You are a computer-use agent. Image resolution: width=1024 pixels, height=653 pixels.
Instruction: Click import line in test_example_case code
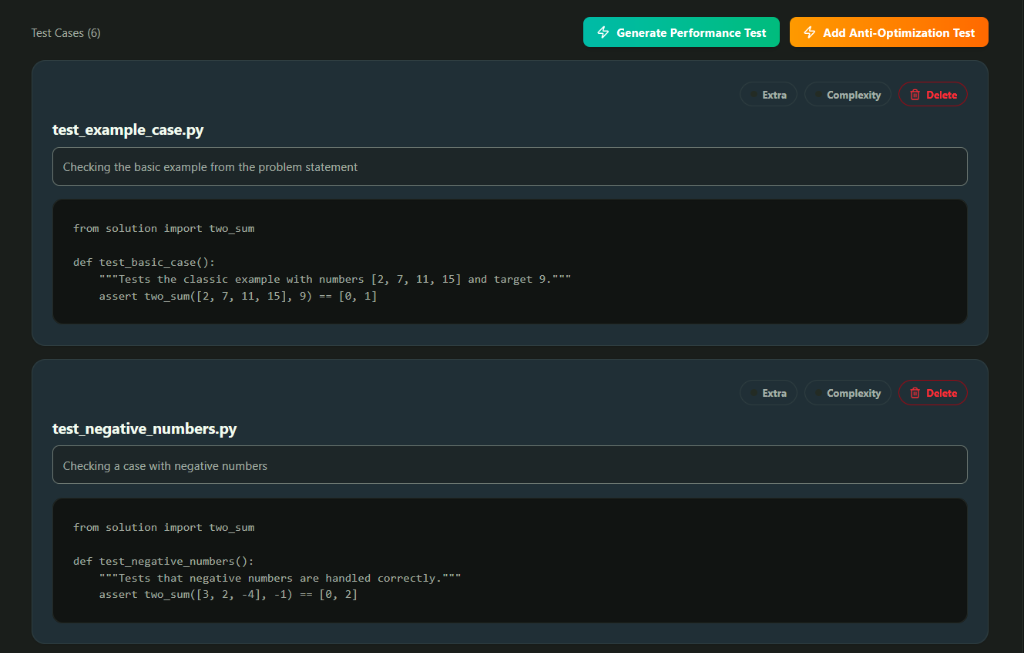click(164, 229)
